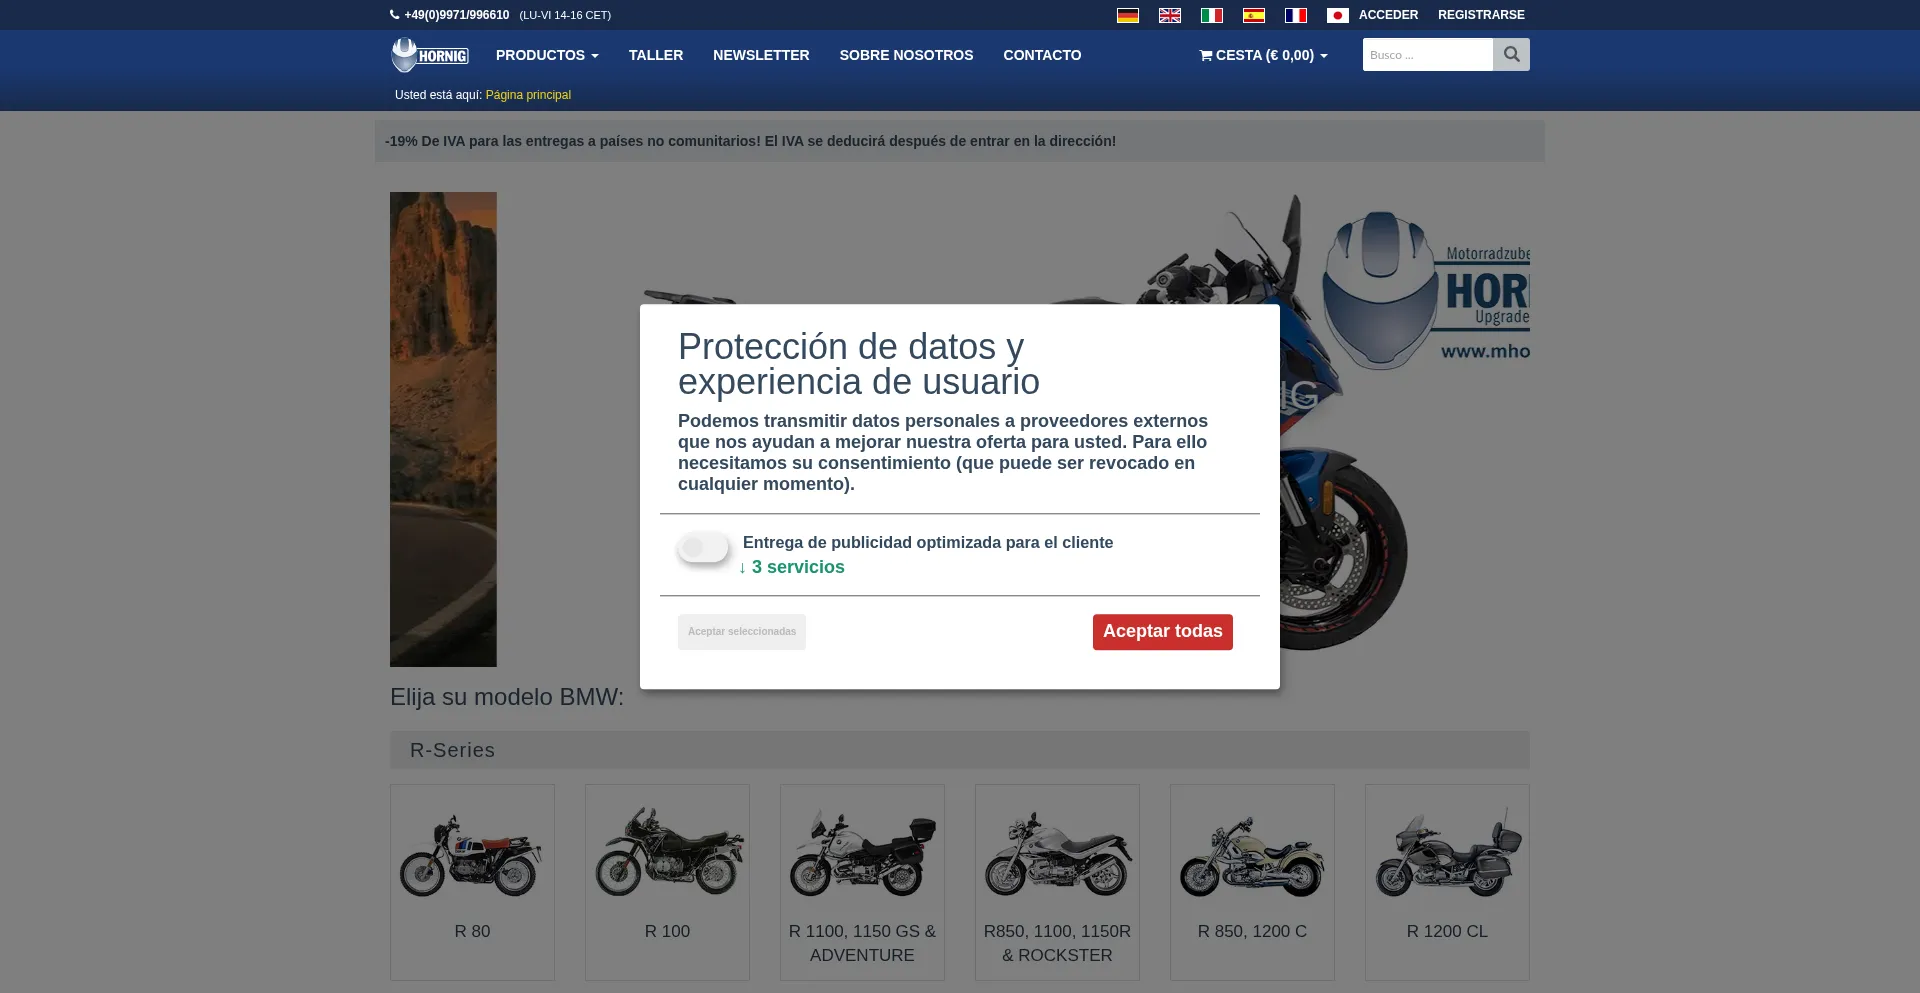The height and width of the screenshot is (993, 1920).
Task: Open the ACCEDER login link
Action: 1388,15
